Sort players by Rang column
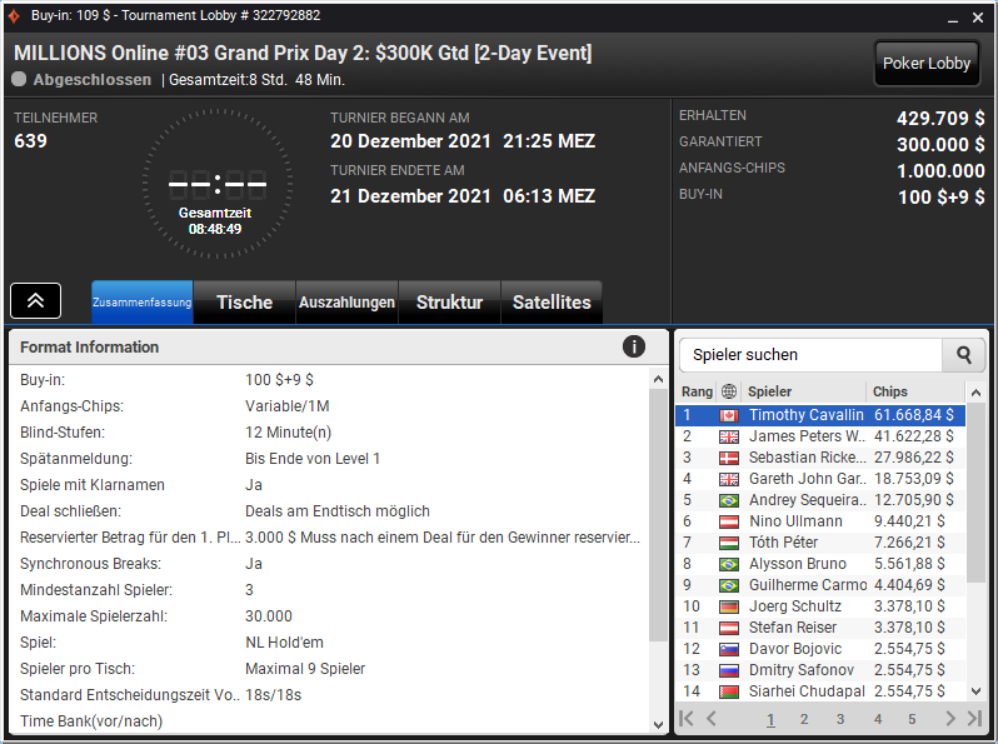Screen dimensions: 998x744 (x=697, y=391)
